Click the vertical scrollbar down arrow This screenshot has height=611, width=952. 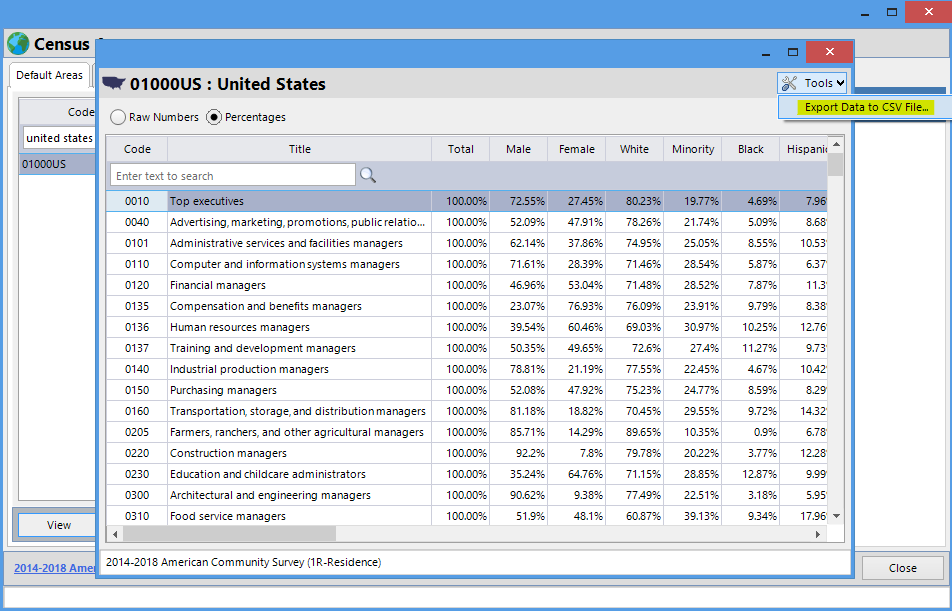[836, 516]
